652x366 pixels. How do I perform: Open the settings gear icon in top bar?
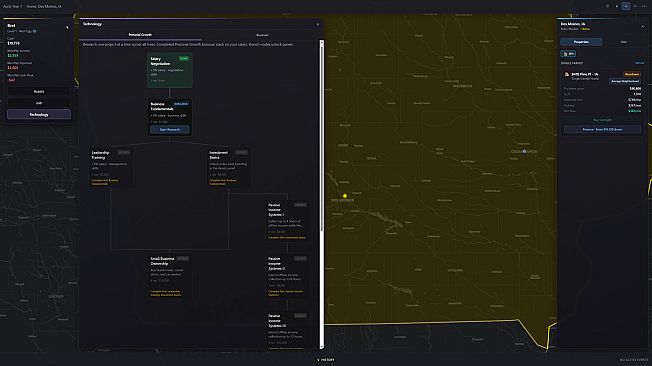click(608, 6)
